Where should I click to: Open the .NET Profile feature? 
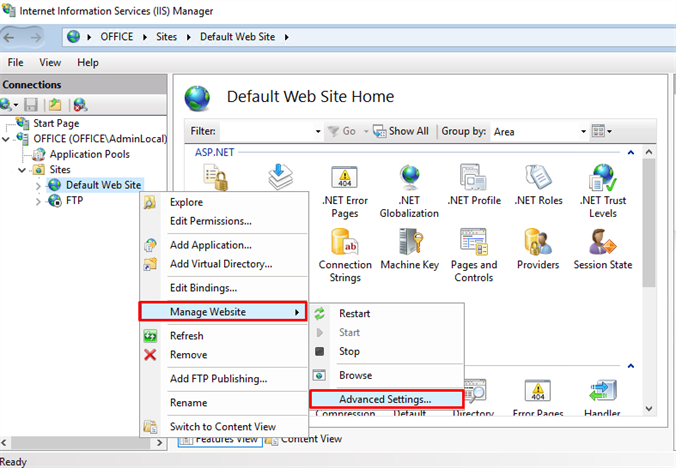coord(474,185)
